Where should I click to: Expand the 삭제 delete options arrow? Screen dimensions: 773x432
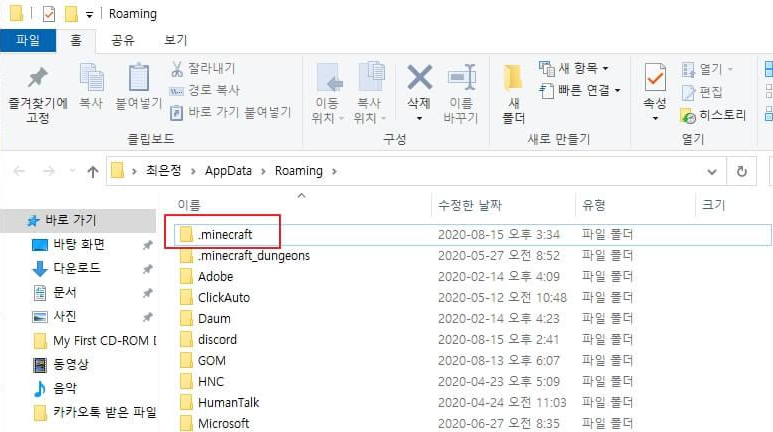click(419, 119)
